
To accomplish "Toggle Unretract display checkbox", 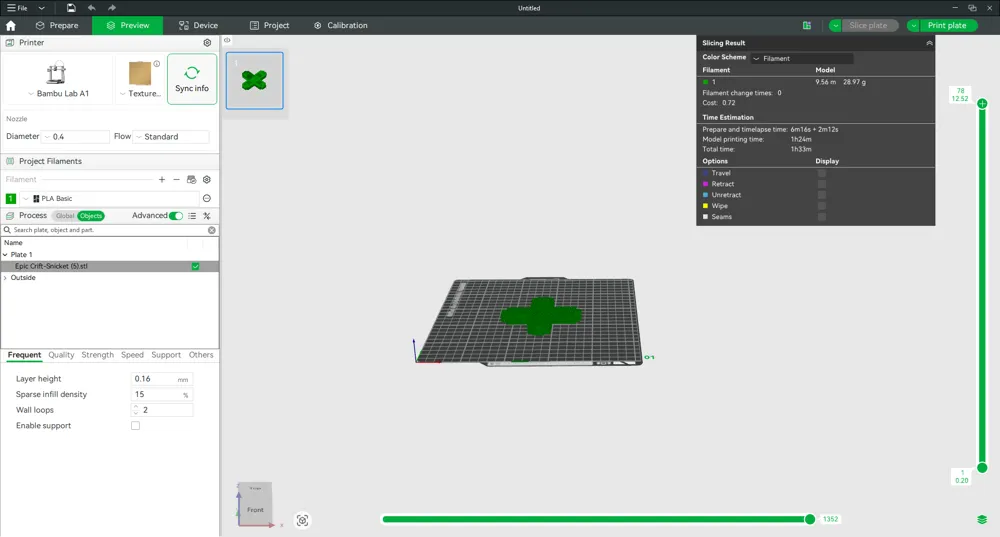I will 822,195.
